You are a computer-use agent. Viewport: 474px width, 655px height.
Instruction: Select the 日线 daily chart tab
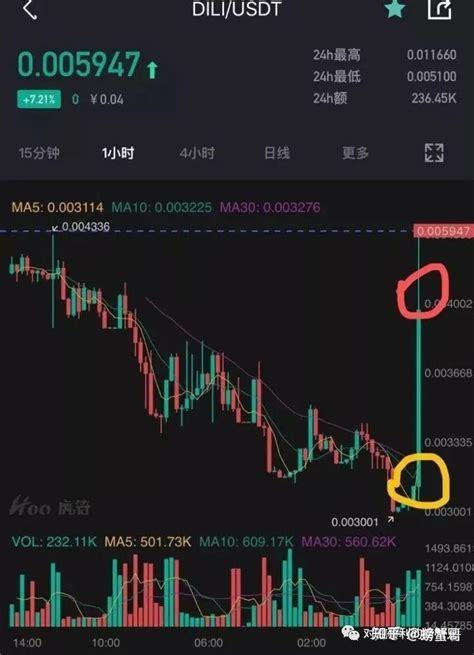276,153
